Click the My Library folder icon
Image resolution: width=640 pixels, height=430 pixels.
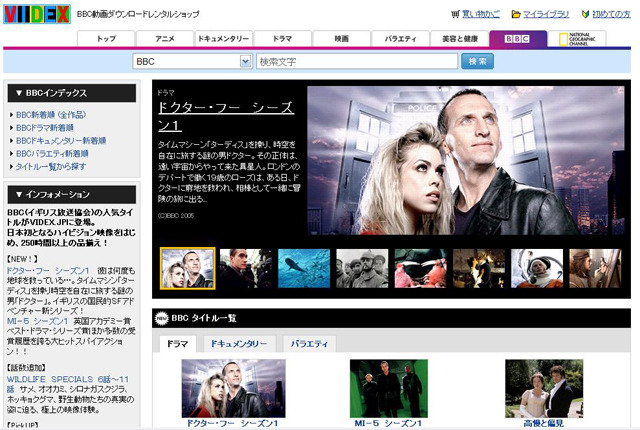click(516, 14)
